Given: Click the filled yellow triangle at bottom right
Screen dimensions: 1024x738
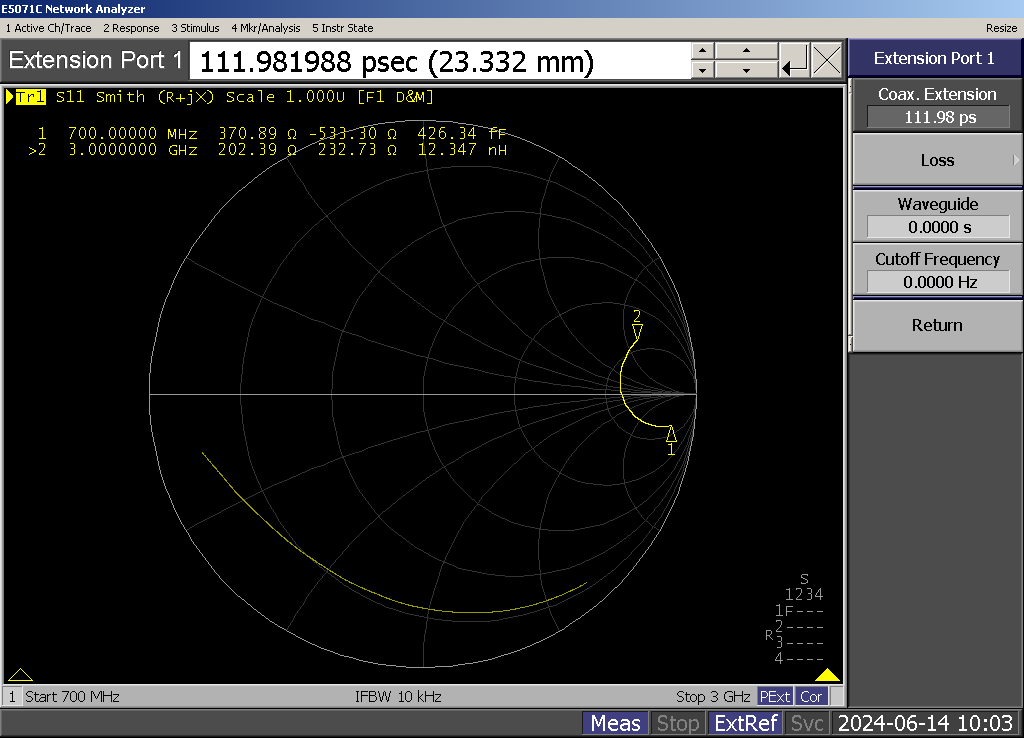Looking at the screenshot, I should [827, 675].
